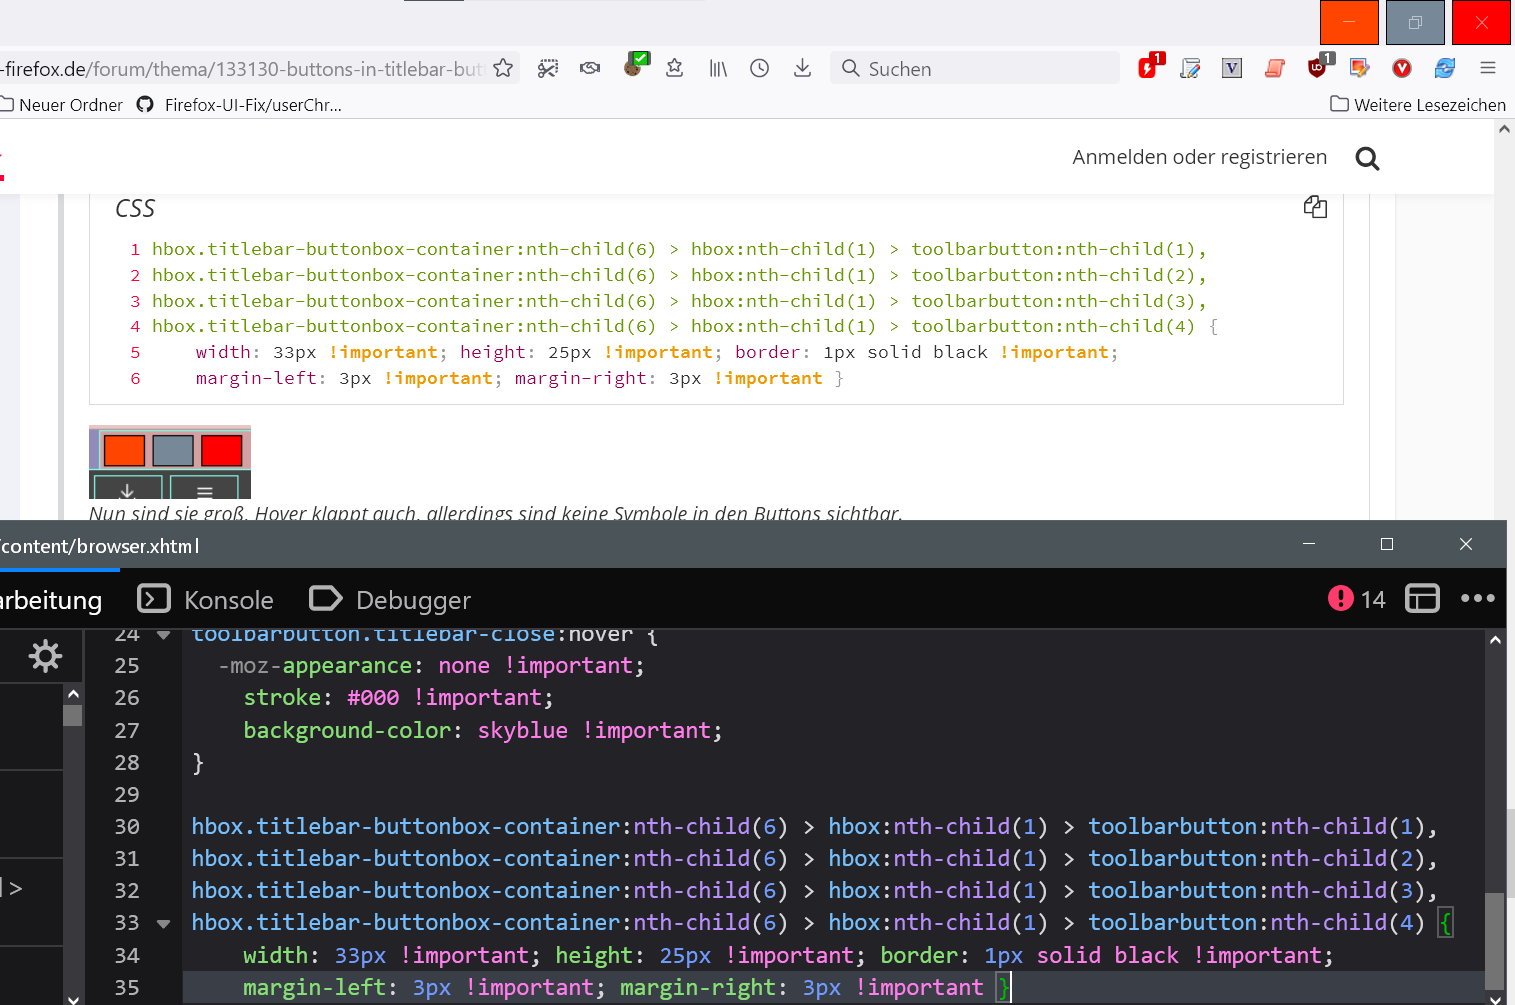The height and width of the screenshot is (1005, 1515).
Task: Open the browsing history clock icon
Action: [x=760, y=68]
